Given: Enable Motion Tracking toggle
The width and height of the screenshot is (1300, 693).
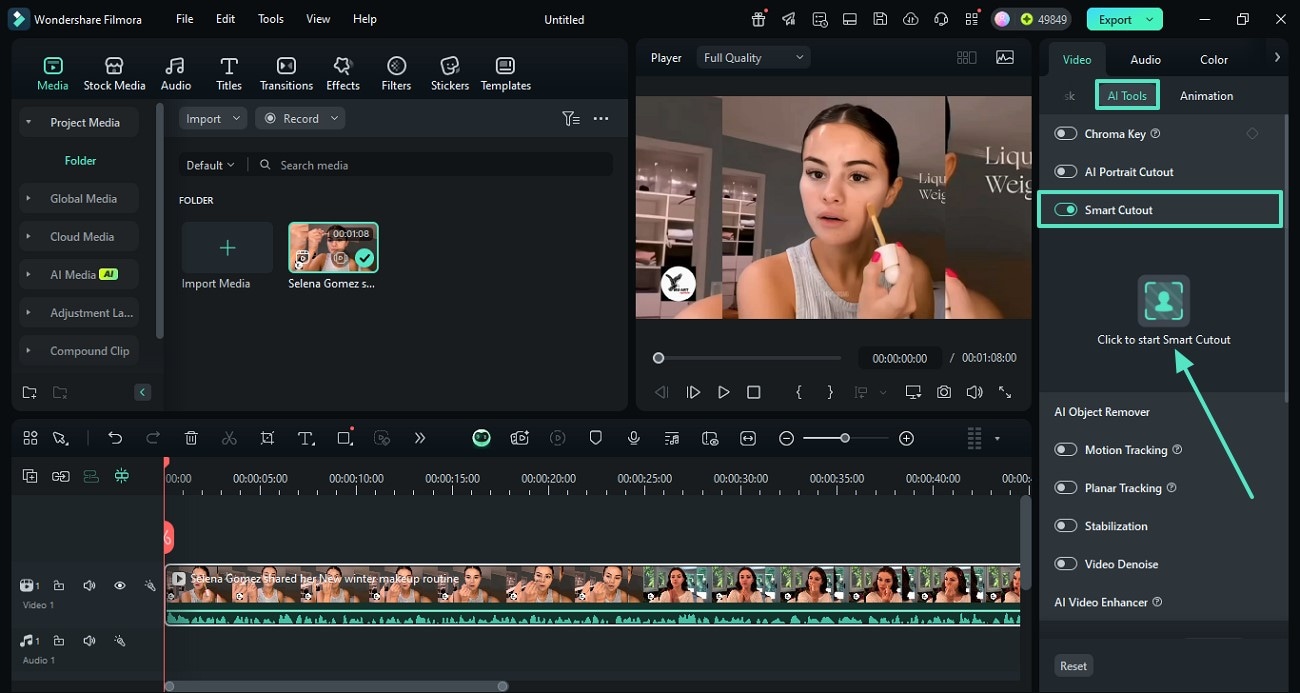Looking at the screenshot, I should [1066, 450].
